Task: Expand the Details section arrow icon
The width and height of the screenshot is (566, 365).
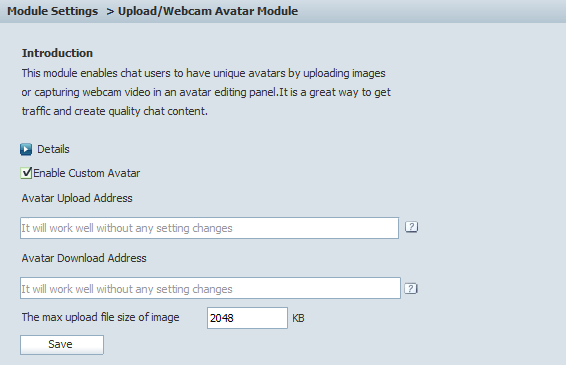Action: click(x=26, y=149)
